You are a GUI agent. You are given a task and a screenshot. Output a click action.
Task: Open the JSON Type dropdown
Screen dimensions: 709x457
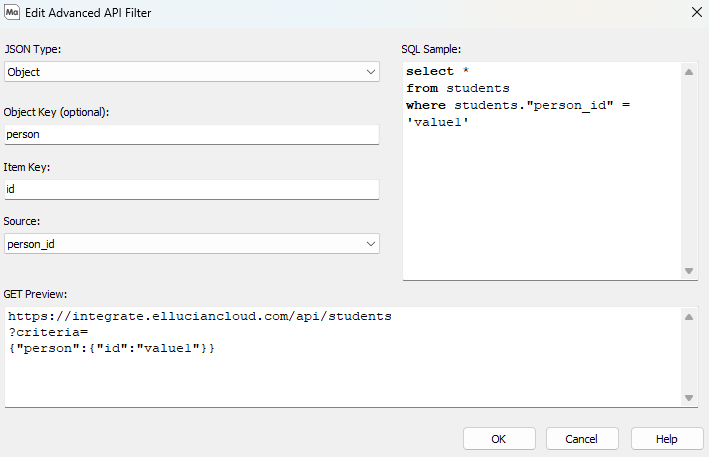point(191,72)
